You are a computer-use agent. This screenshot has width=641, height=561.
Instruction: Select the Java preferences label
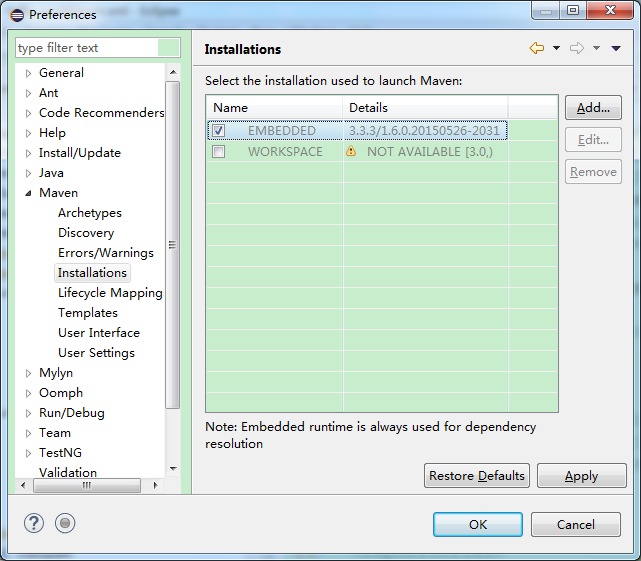(51, 173)
